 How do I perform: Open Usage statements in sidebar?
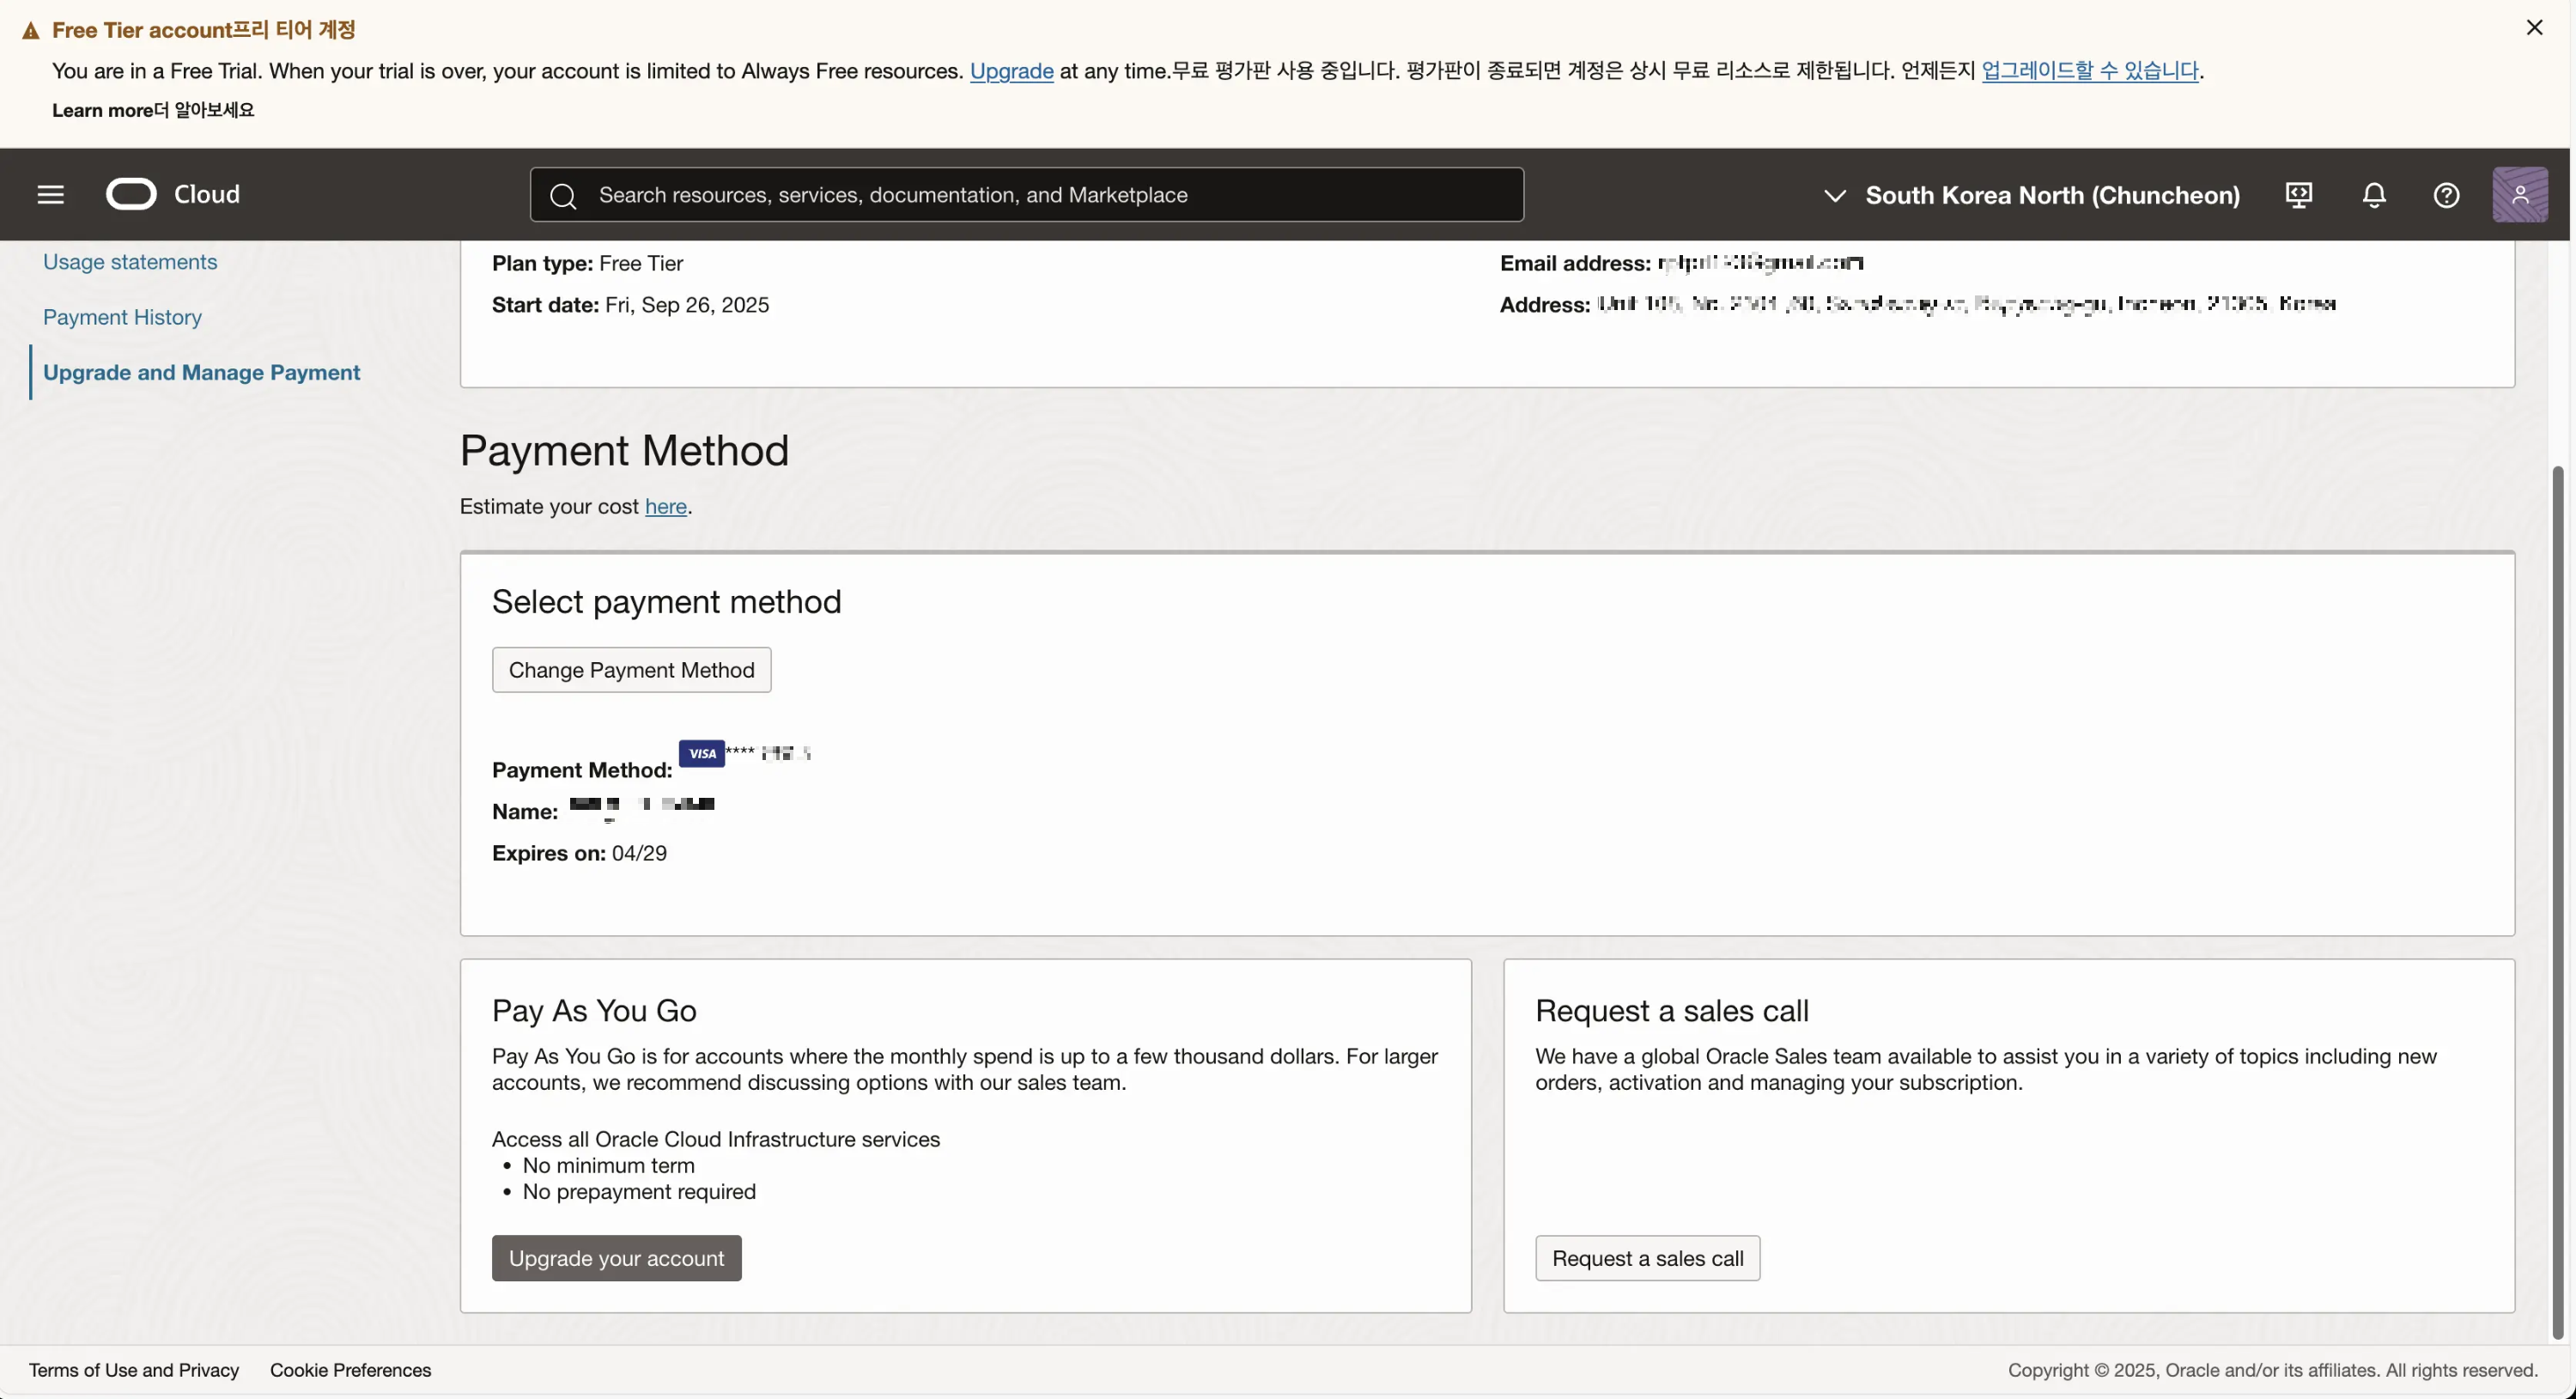pyautogui.click(x=130, y=262)
